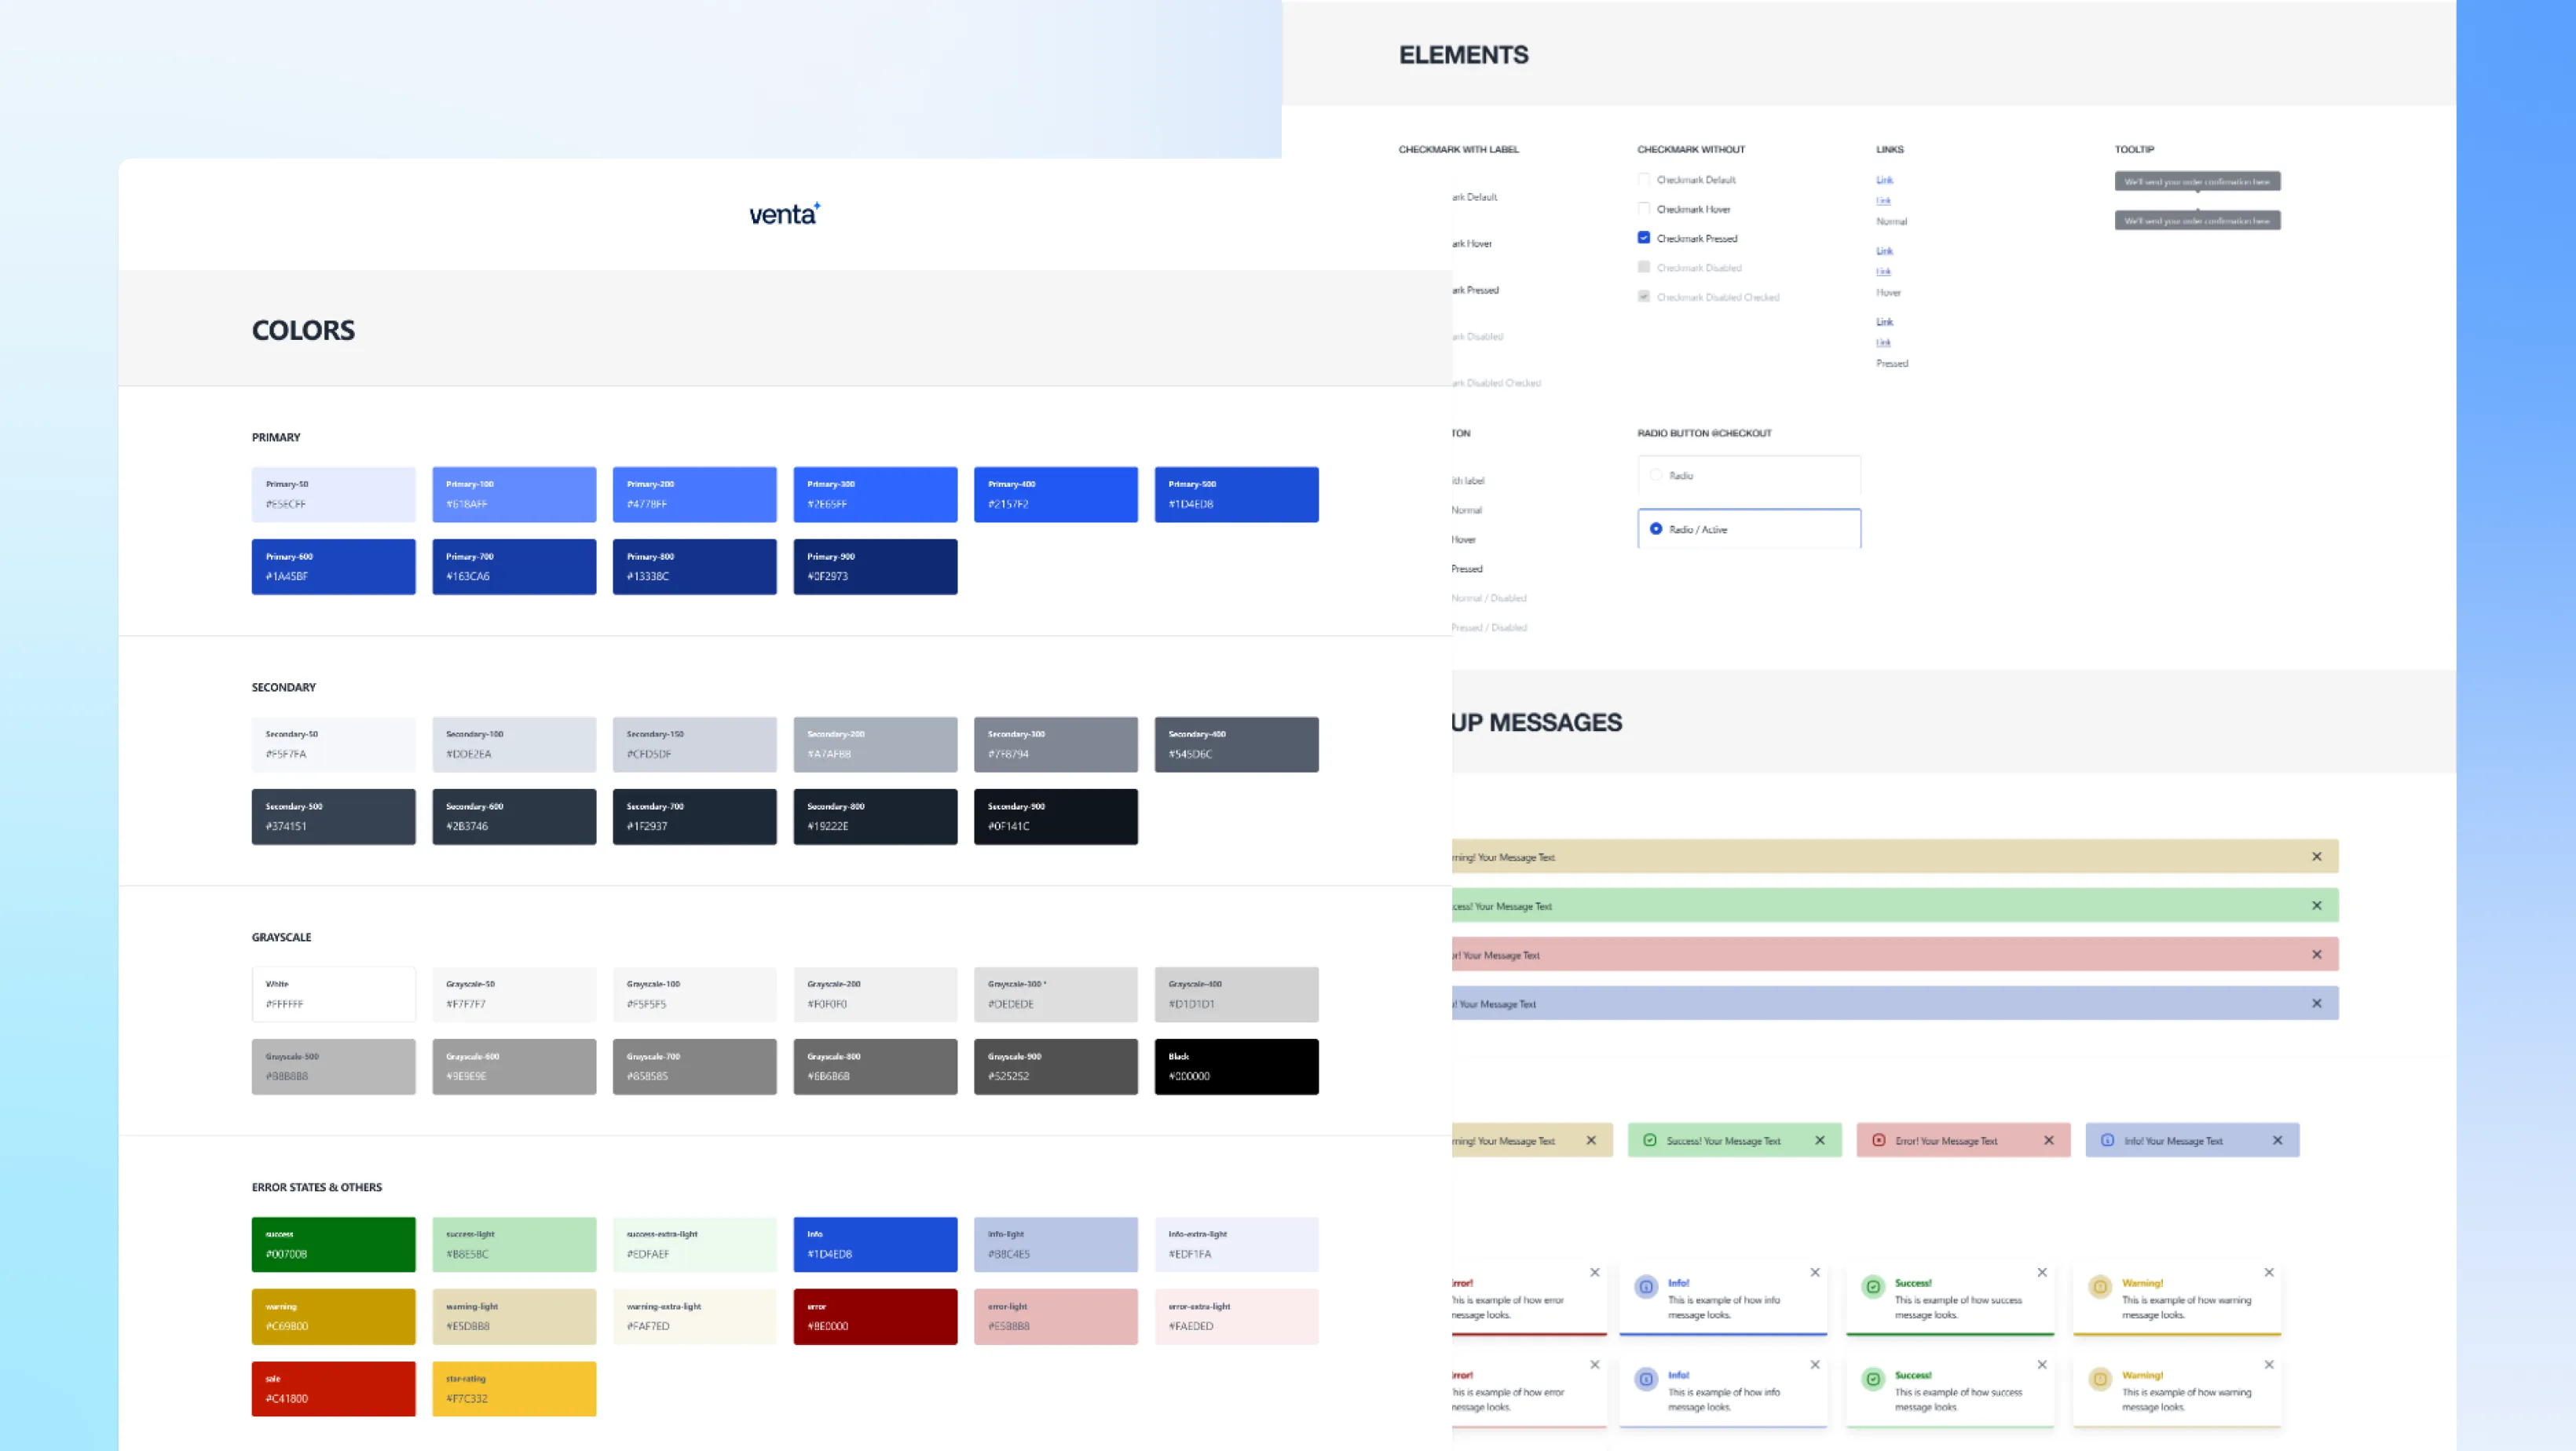The image size is (2576, 1451).
Task: Close the wide blue info banner
Action: pos(2316,1003)
